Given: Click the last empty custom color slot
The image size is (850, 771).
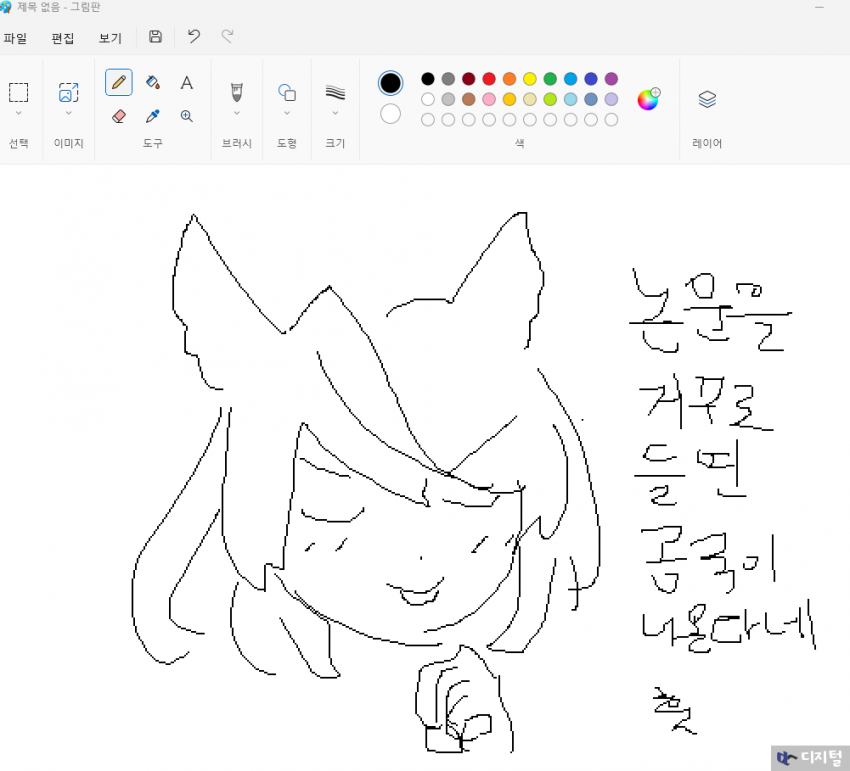Looking at the screenshot, I should tap(611, 120).
